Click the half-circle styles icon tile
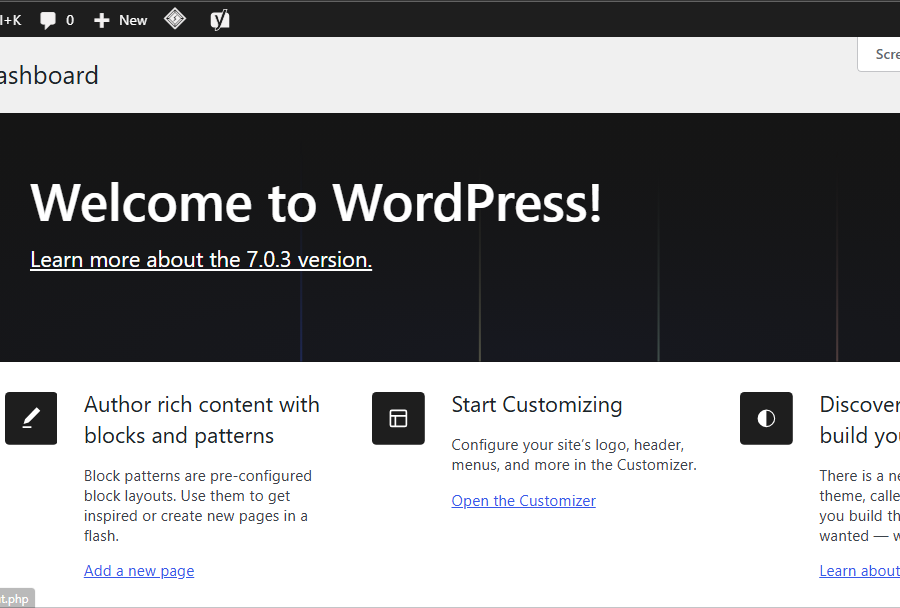Viewport: 900px width, 608px height. [x=766, y=419]
